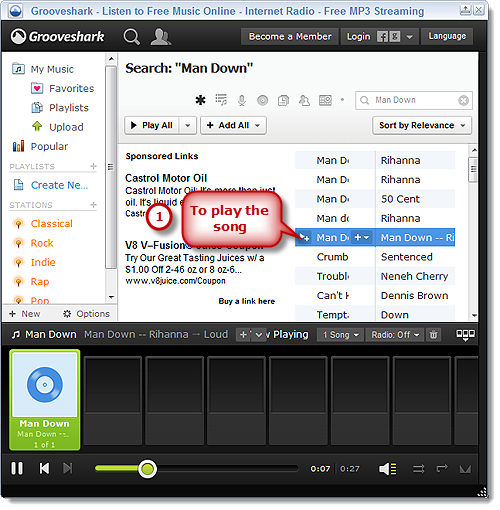Open Favorites in the sidebar

click(63, 89)
